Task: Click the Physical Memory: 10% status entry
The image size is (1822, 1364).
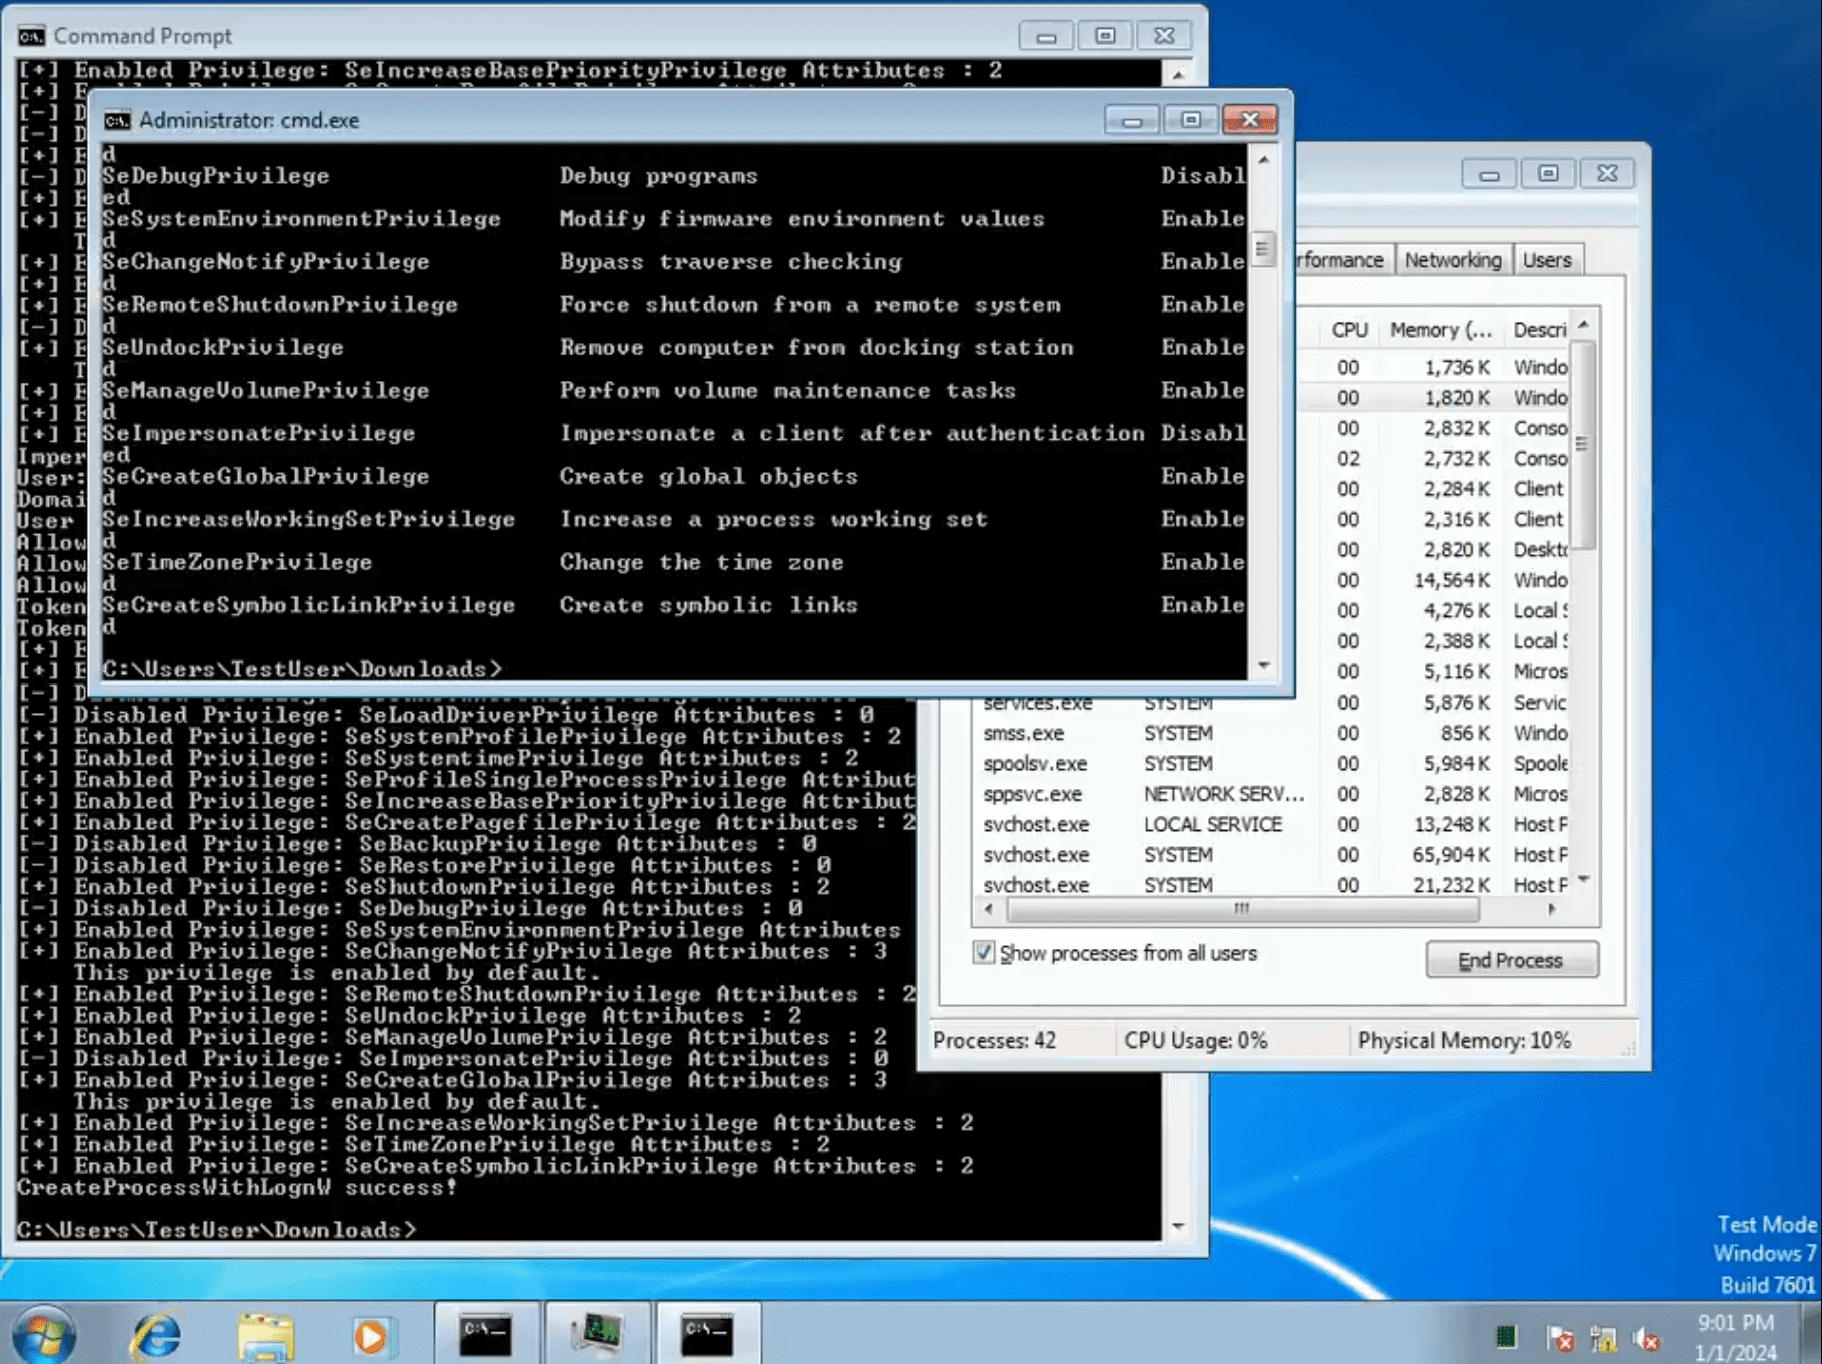Action: 1463,1040
